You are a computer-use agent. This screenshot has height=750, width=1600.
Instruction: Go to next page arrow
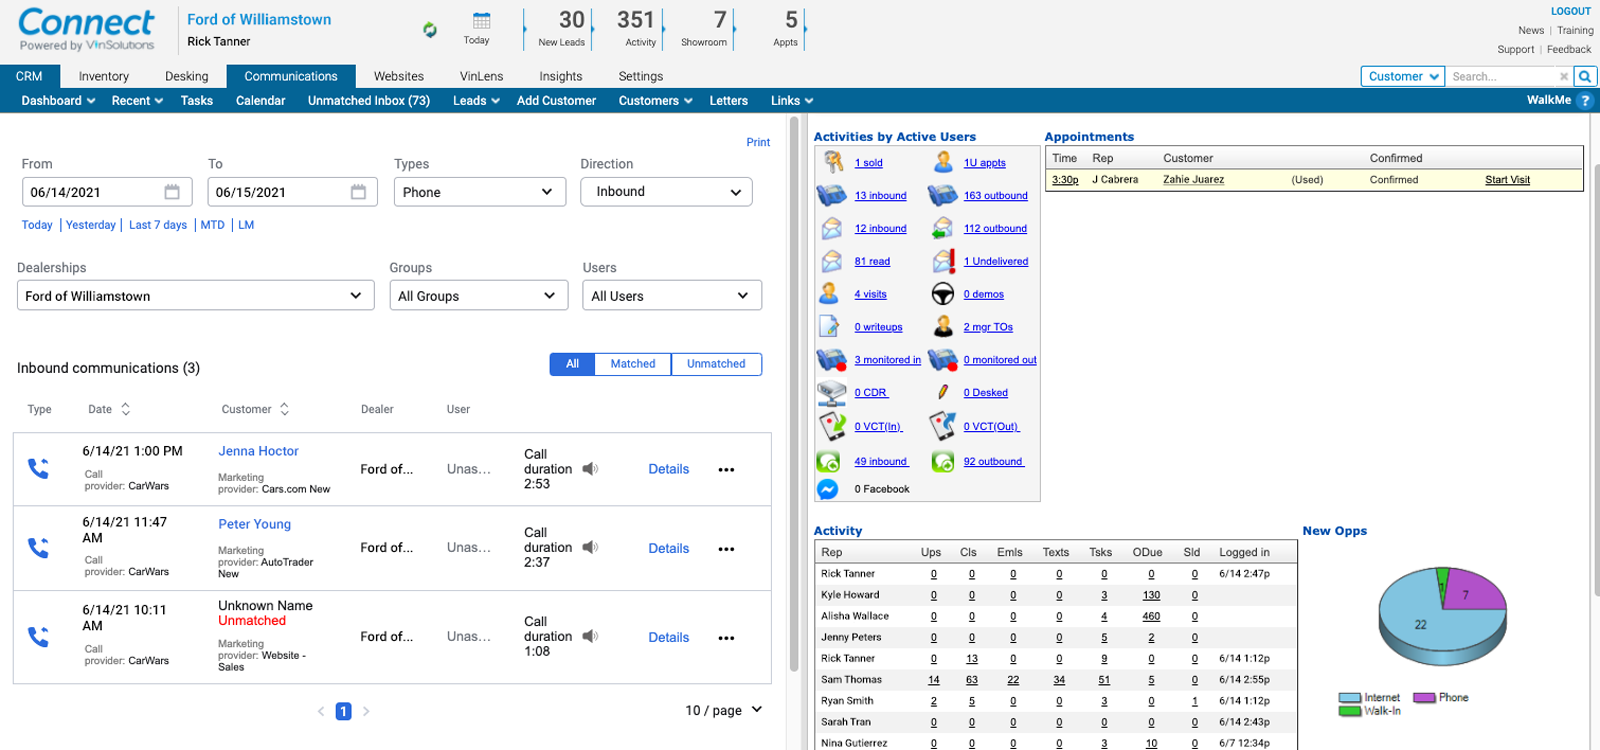[x=366, y=711]
